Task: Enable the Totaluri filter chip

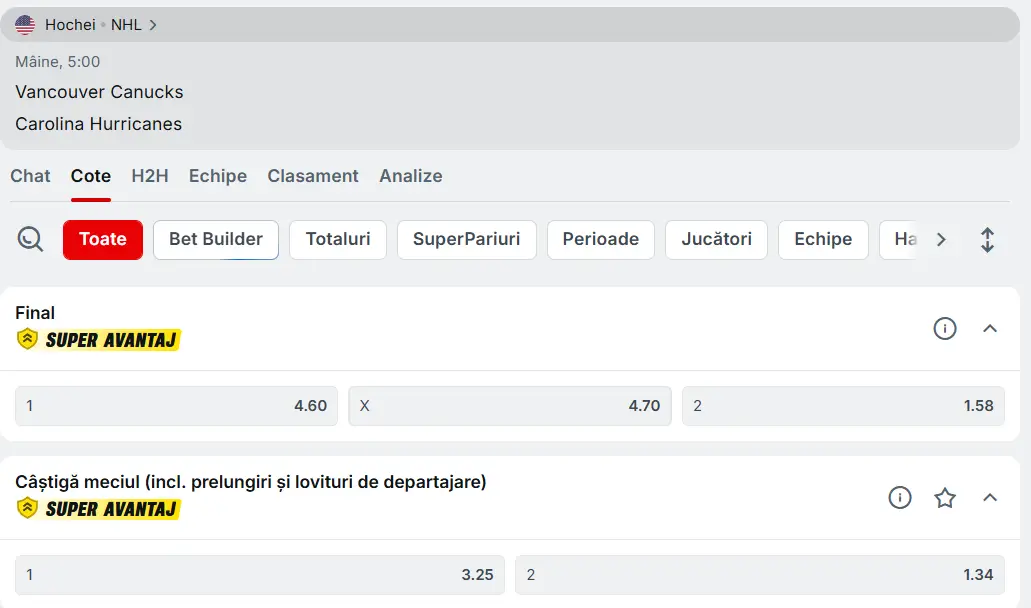Action: coord(338,240)
